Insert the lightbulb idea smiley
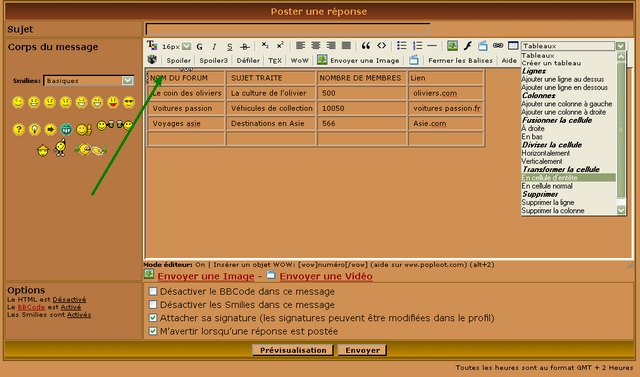Image resolution: width=640 pixels, height=377 pixels. 34,130
